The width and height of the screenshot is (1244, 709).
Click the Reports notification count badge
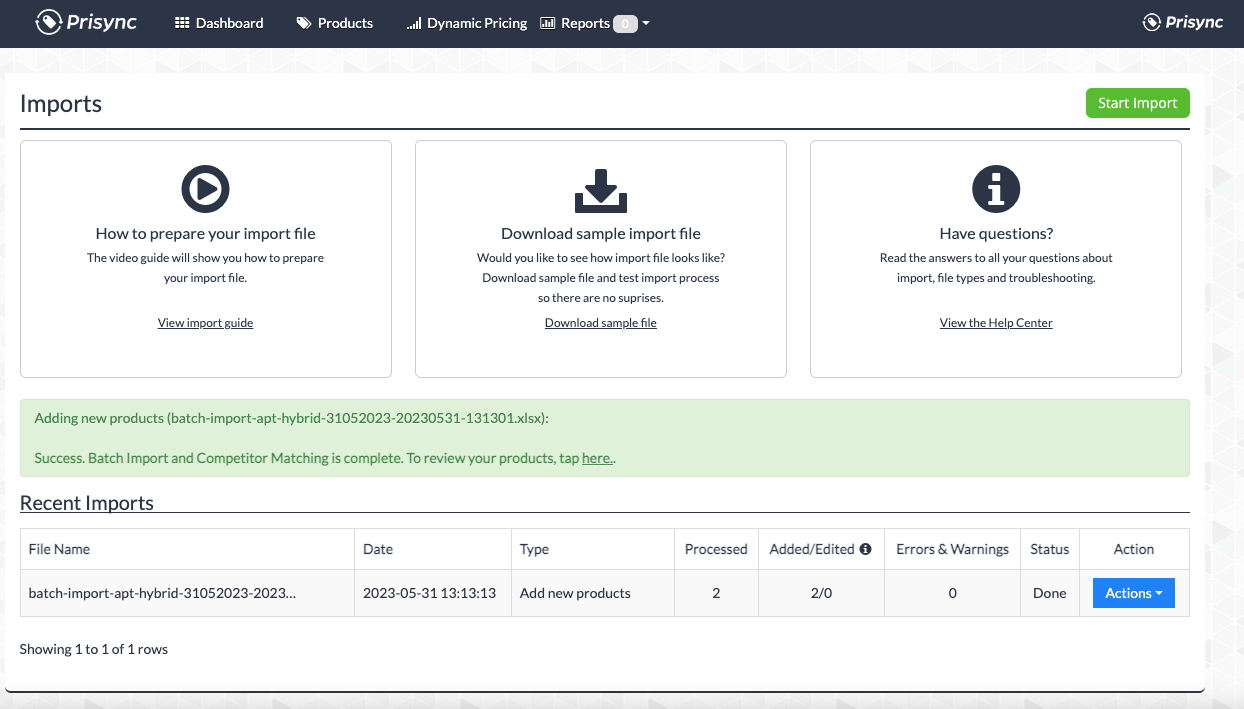click(x=625, y=24)
